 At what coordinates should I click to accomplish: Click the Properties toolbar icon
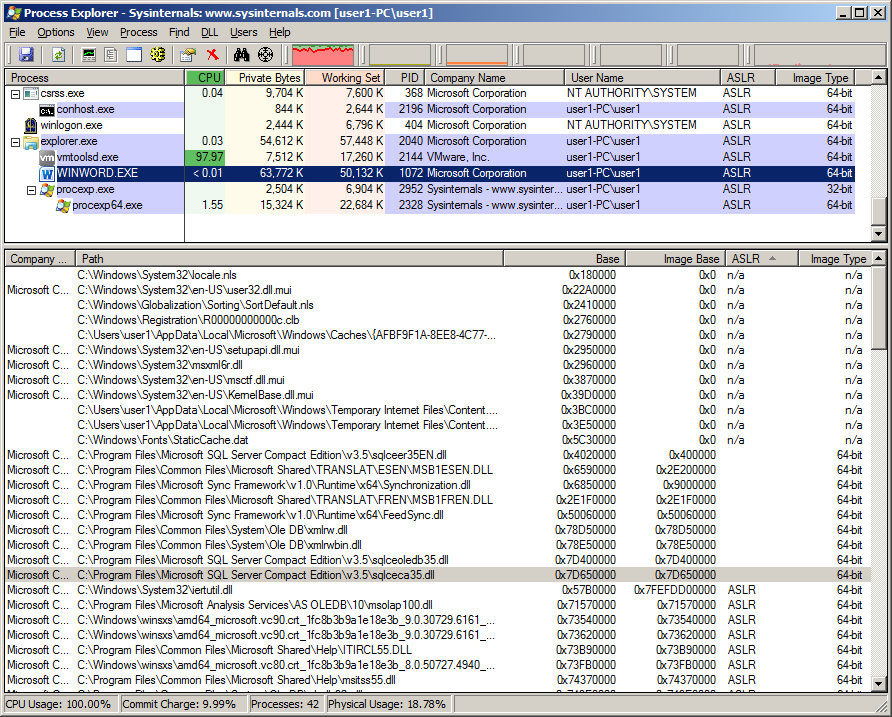(x=186, y=55)
